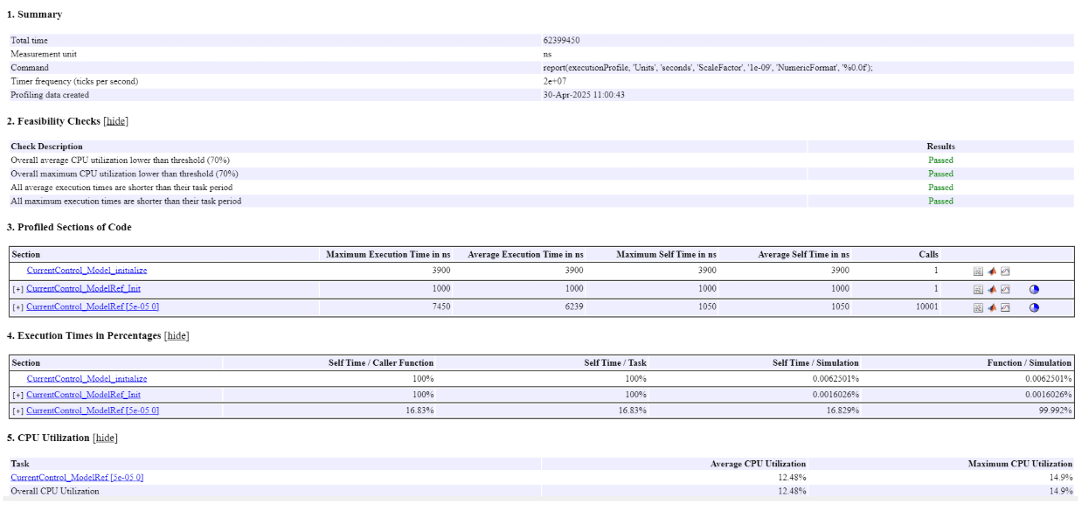Screen dimensions: 1080x521
Task: Open the pie chart icon for CurrentControl_ModelRef [5e-05 0]
Action: pyautogui.click(x=1034, y=307)
